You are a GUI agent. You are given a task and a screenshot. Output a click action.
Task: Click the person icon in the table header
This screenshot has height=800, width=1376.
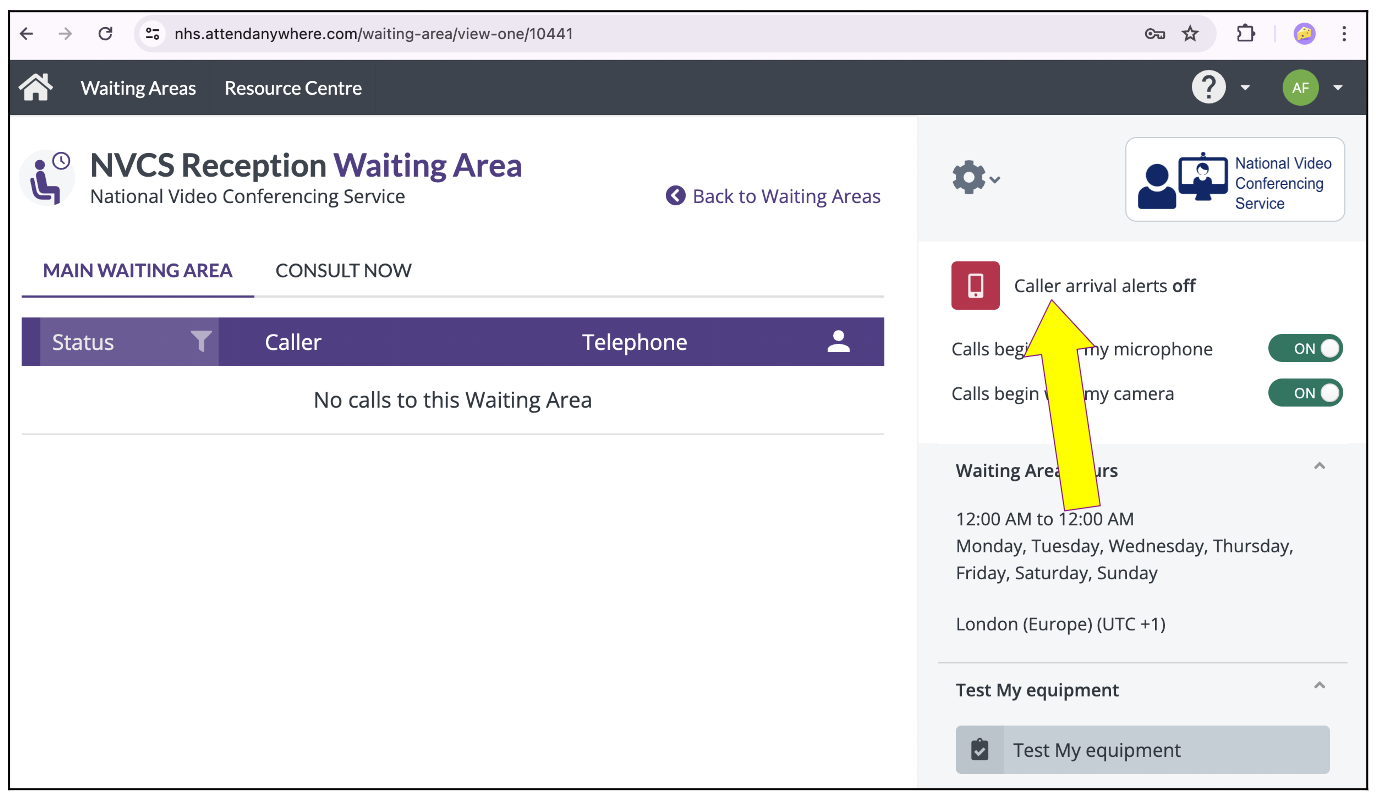pos(838,341)
